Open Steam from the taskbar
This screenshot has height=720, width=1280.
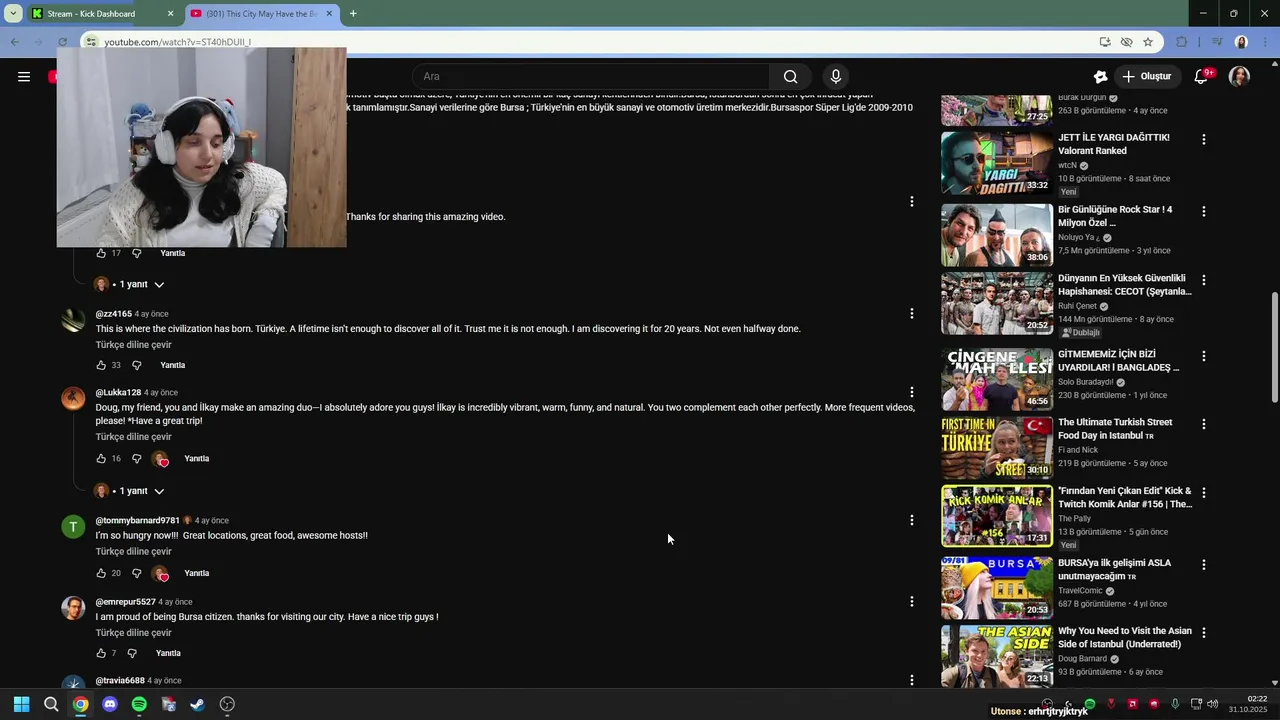click(198, 704)
